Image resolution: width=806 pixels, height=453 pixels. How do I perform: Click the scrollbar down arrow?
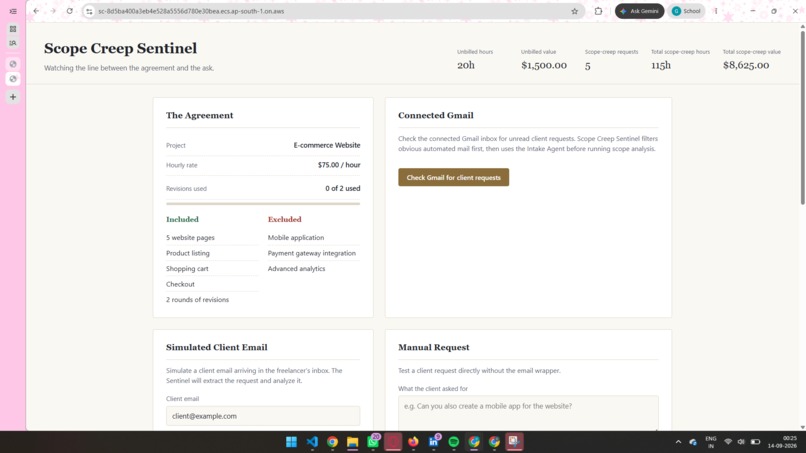[802, 427]
